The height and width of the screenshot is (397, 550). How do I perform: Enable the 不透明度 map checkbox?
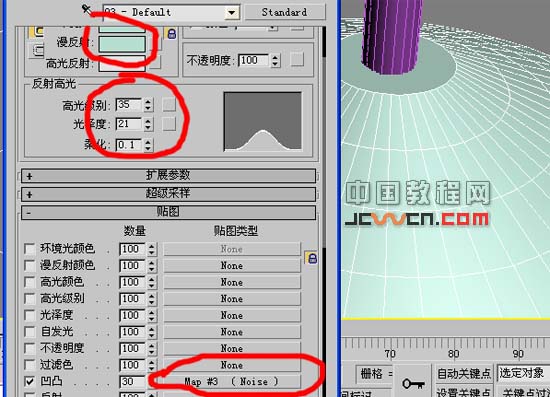[x=30, y=348]
